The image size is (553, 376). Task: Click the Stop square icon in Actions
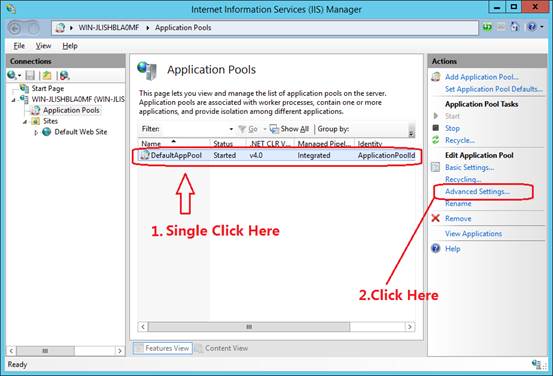pyautogui.click(x=436, y=128)
